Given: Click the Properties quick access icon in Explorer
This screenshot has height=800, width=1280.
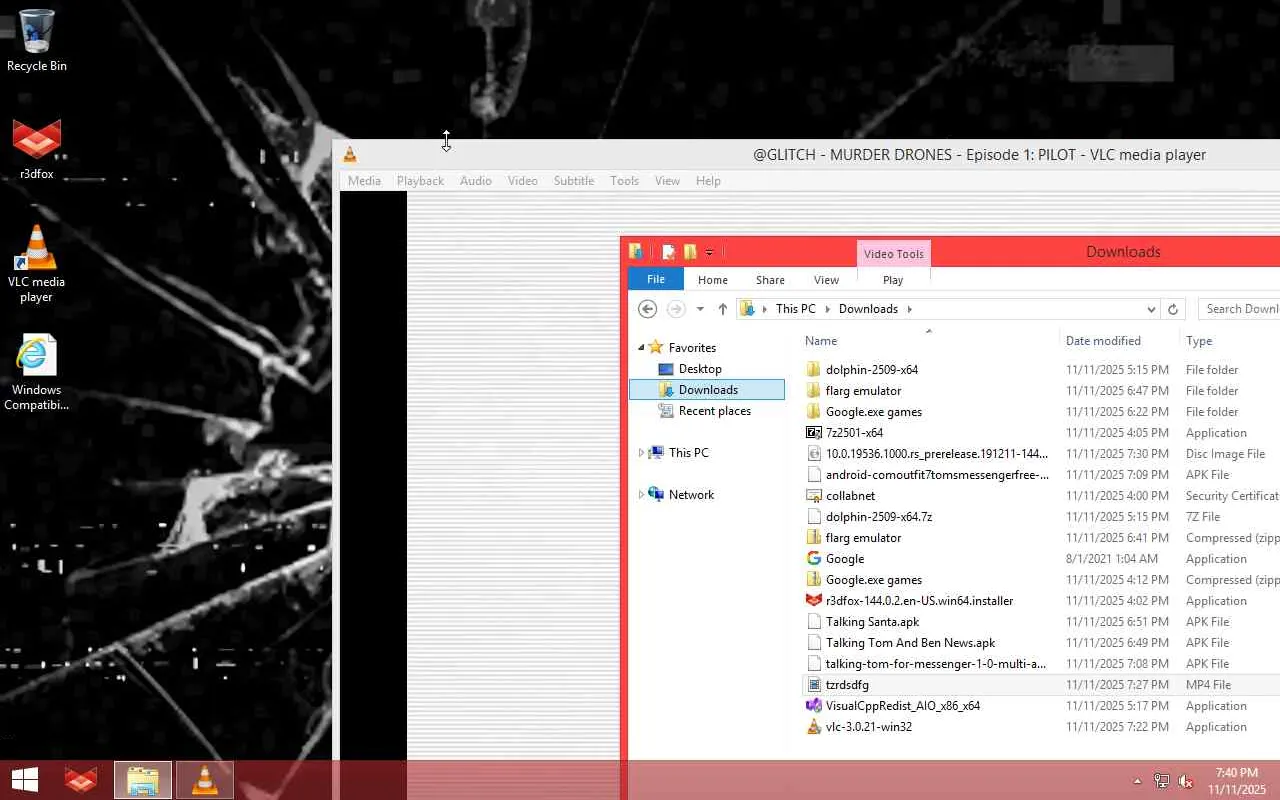Looking at the screenshot, I should 668,252.
